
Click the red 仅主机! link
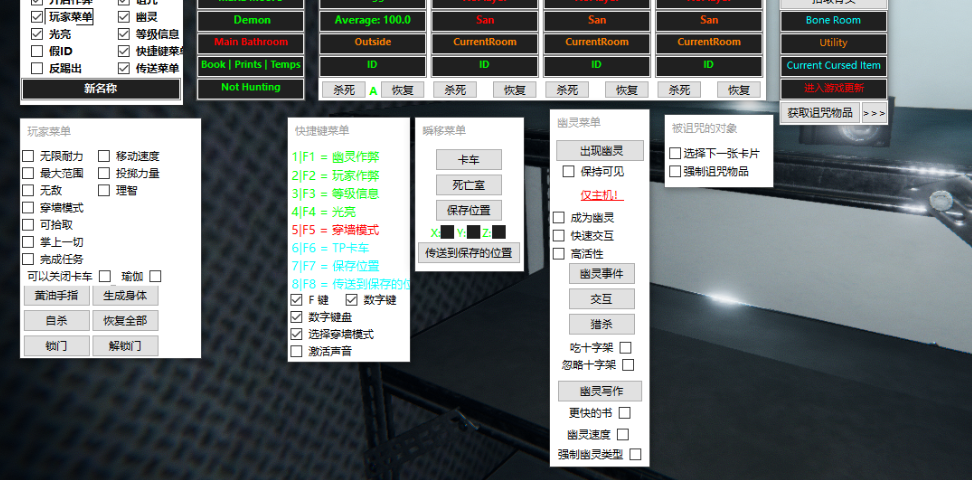[601, 195]
